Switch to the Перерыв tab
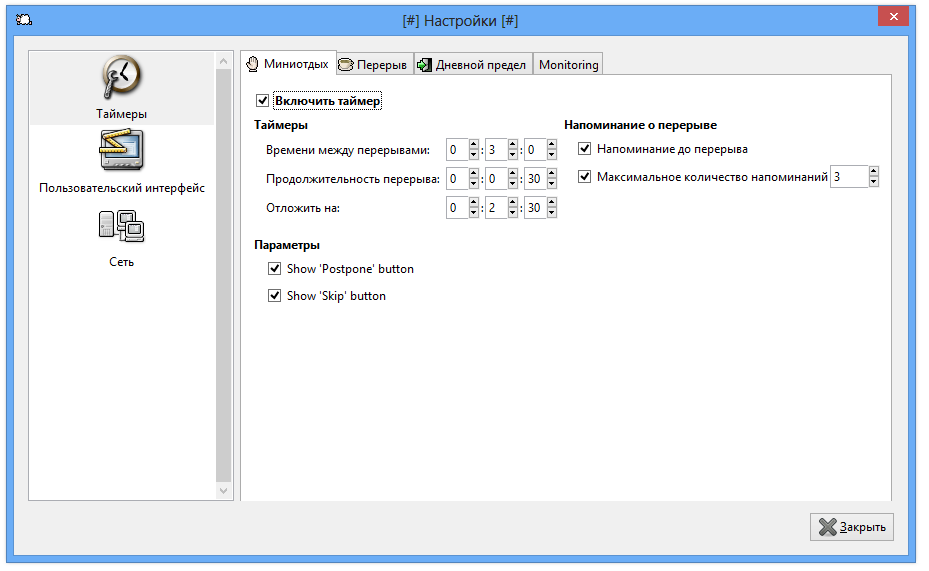Viewport: 929px width, 571px height. [374, 65]
